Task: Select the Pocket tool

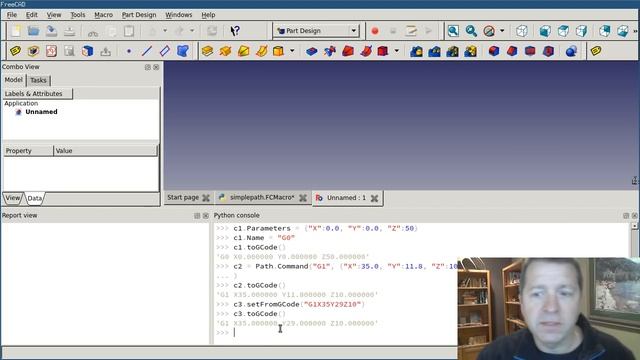Action: [311, 51]
